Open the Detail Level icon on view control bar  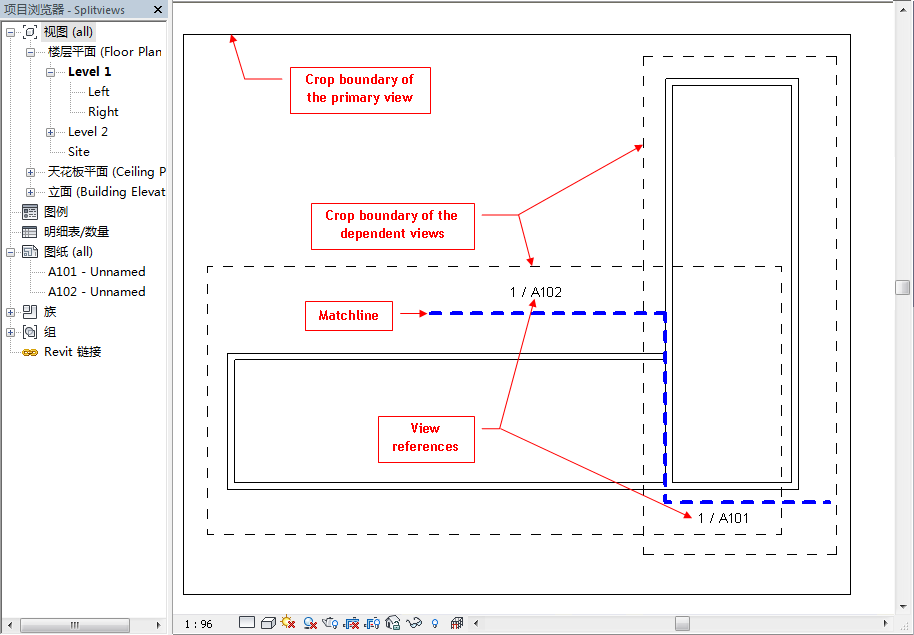point(247,623)
